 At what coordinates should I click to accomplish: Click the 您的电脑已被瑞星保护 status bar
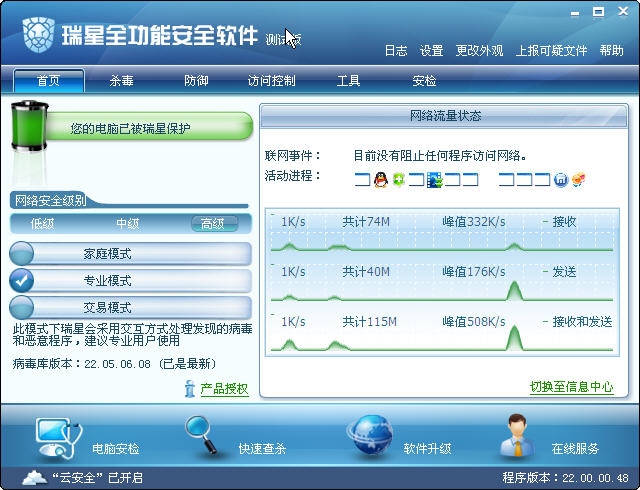point(149,127)
